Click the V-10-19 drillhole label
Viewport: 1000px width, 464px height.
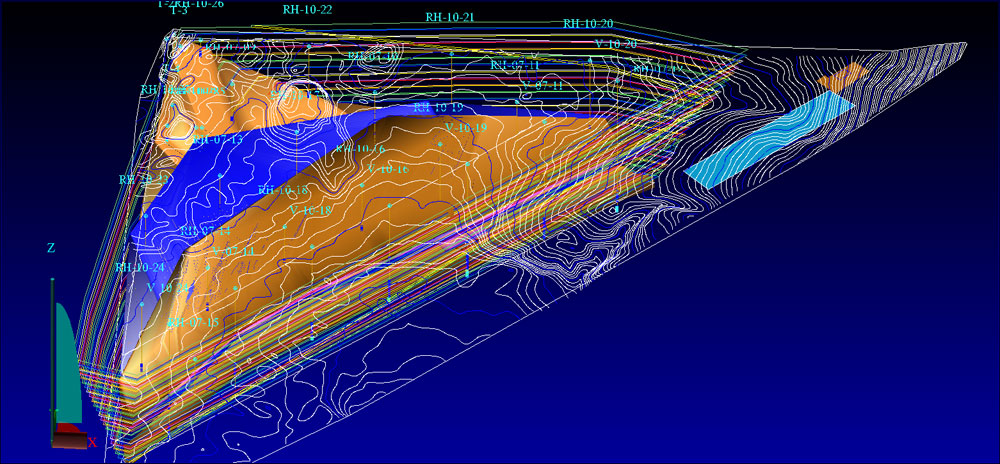pyautogui.click(x=465, y=128)
